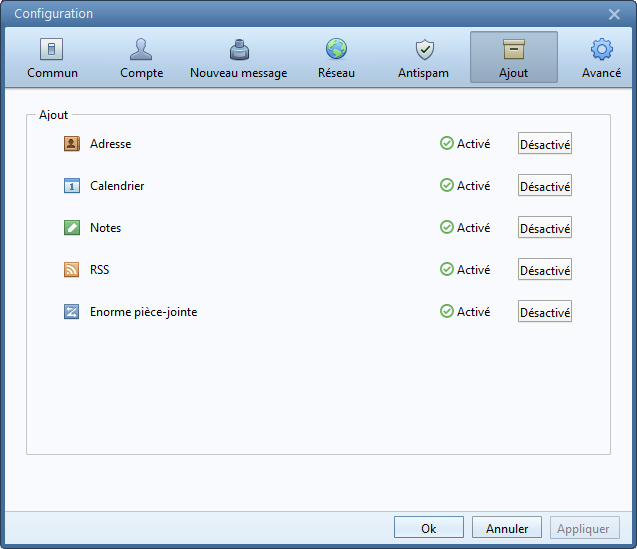Disable Enorme pièce-jointe add-on
Image resolution: width=637 pixels, height=549 pixels.
545,312
